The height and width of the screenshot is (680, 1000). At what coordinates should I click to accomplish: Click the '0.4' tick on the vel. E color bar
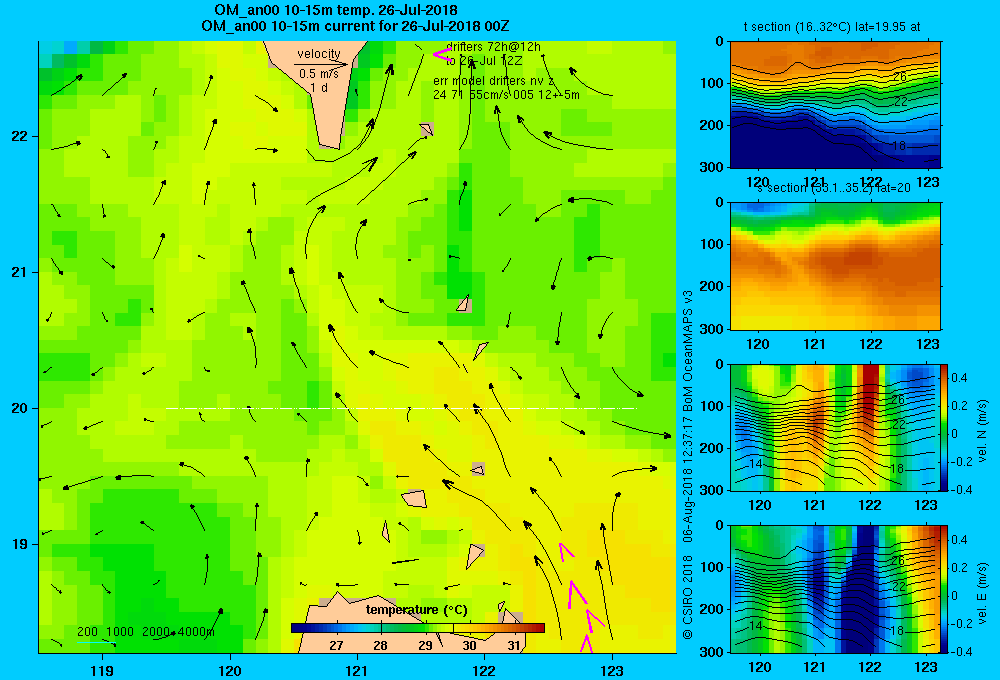[960, 540]
